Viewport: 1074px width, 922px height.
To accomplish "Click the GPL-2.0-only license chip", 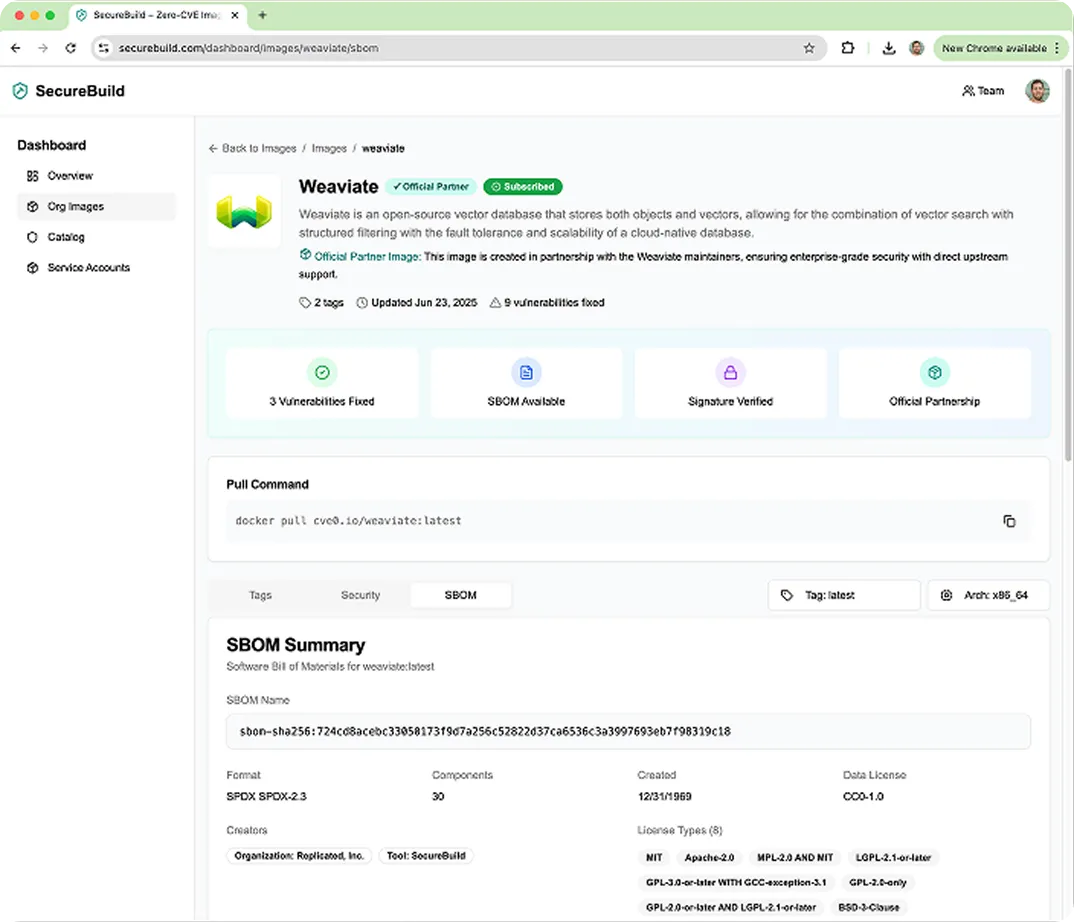I will click(x=877, y=882).
